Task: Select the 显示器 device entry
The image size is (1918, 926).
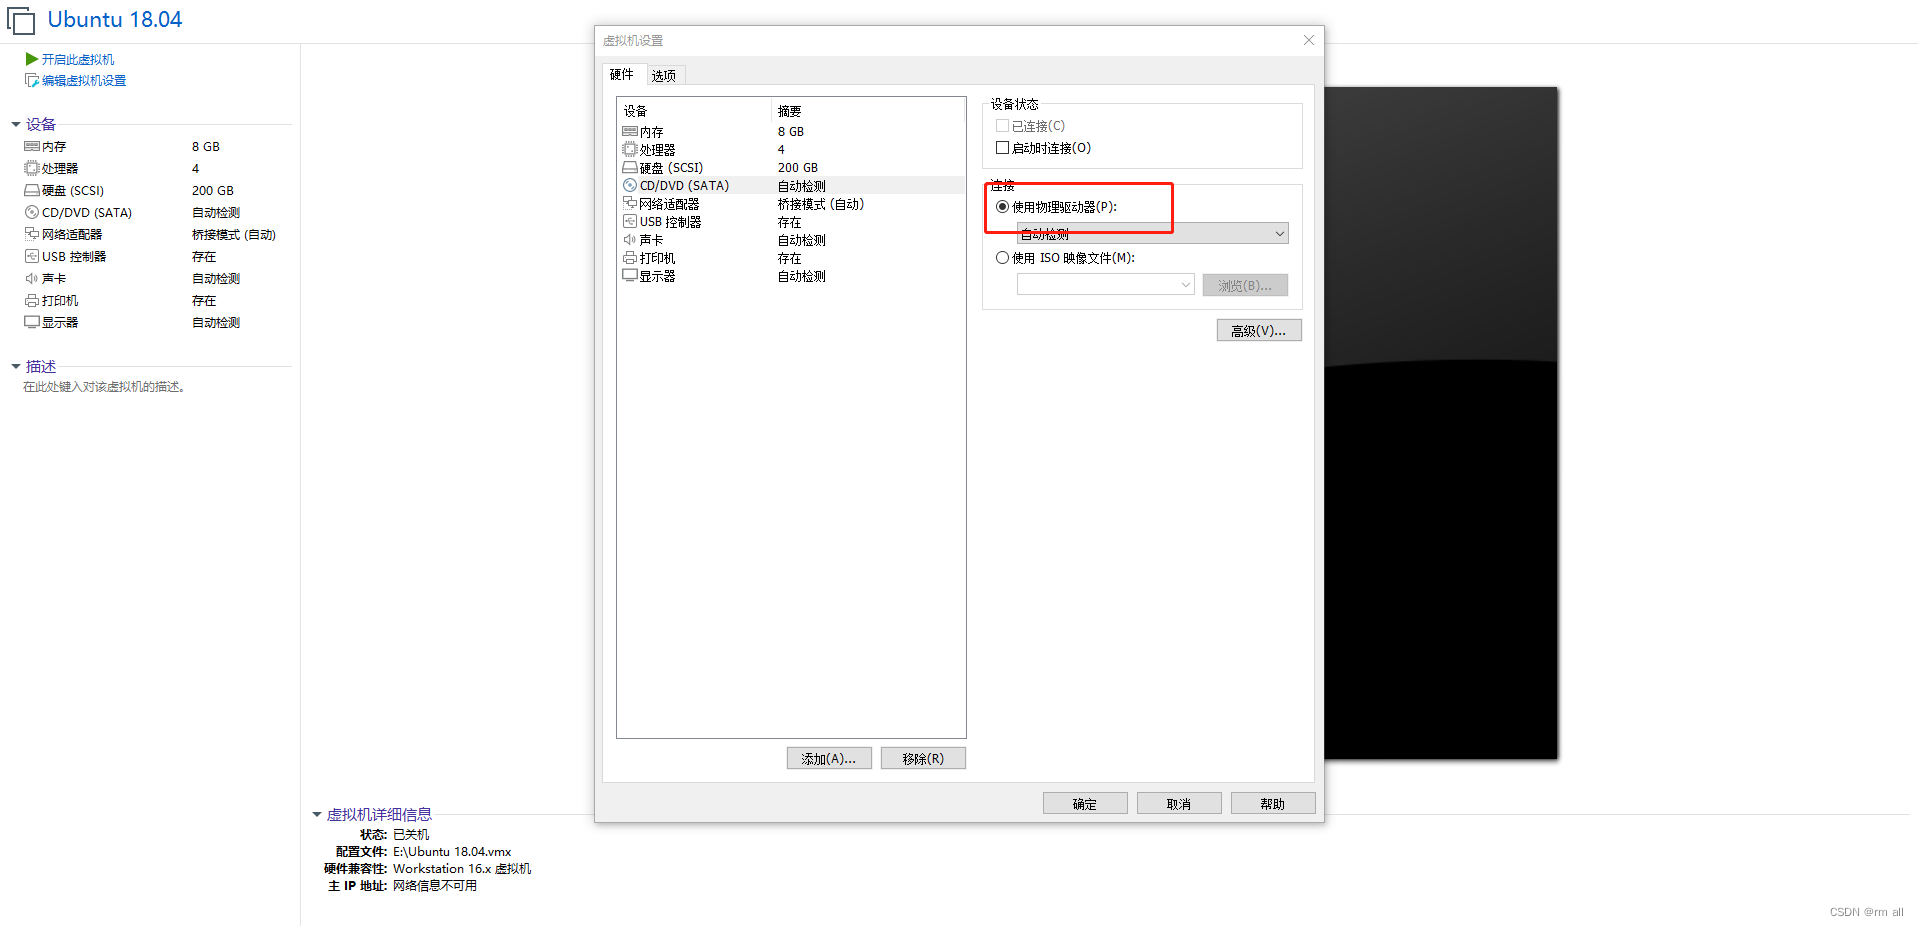Action: click(657, 276)
